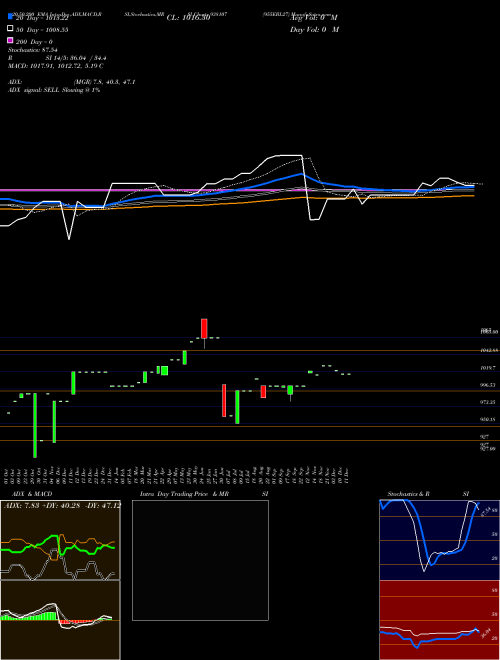Click 'ADX signal: SELL Slowing @ 1%' text

tap(54, 90)
